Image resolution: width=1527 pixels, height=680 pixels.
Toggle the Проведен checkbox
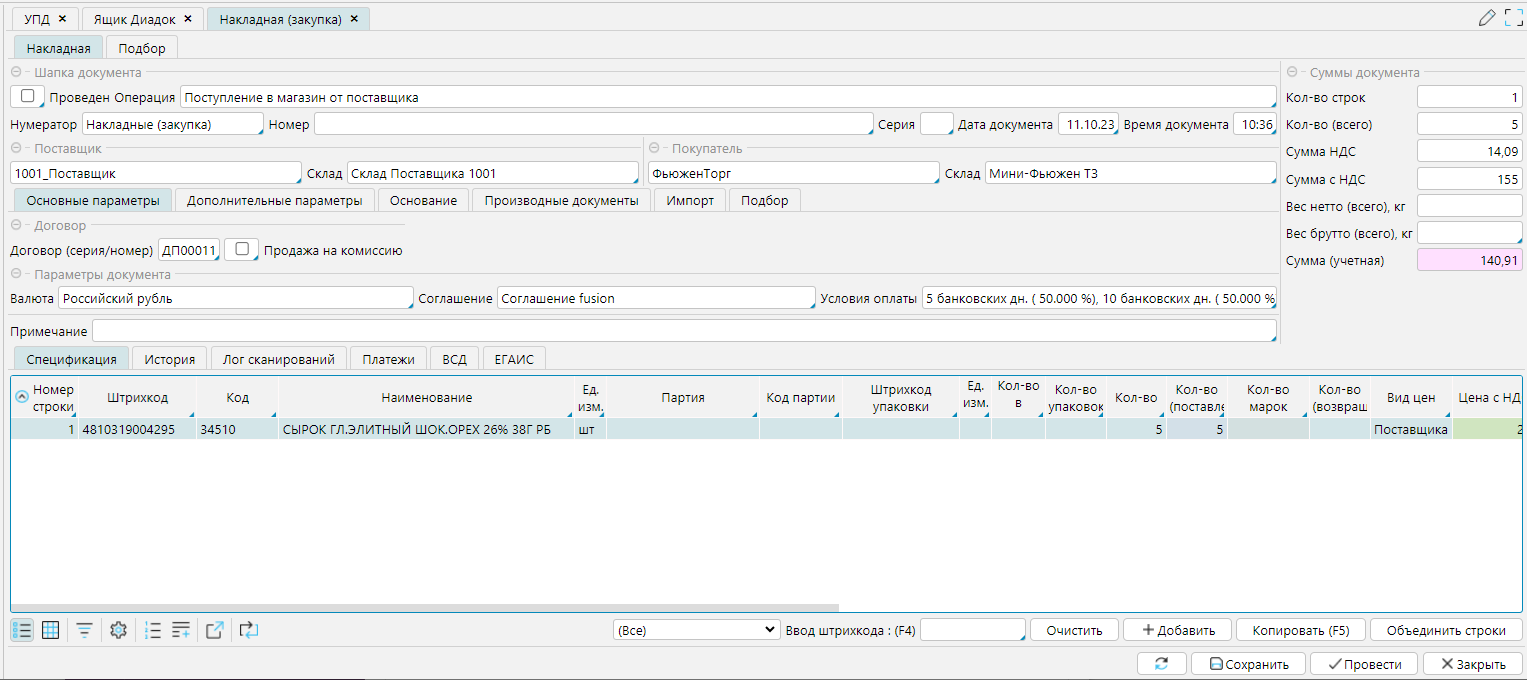point(27,96)
